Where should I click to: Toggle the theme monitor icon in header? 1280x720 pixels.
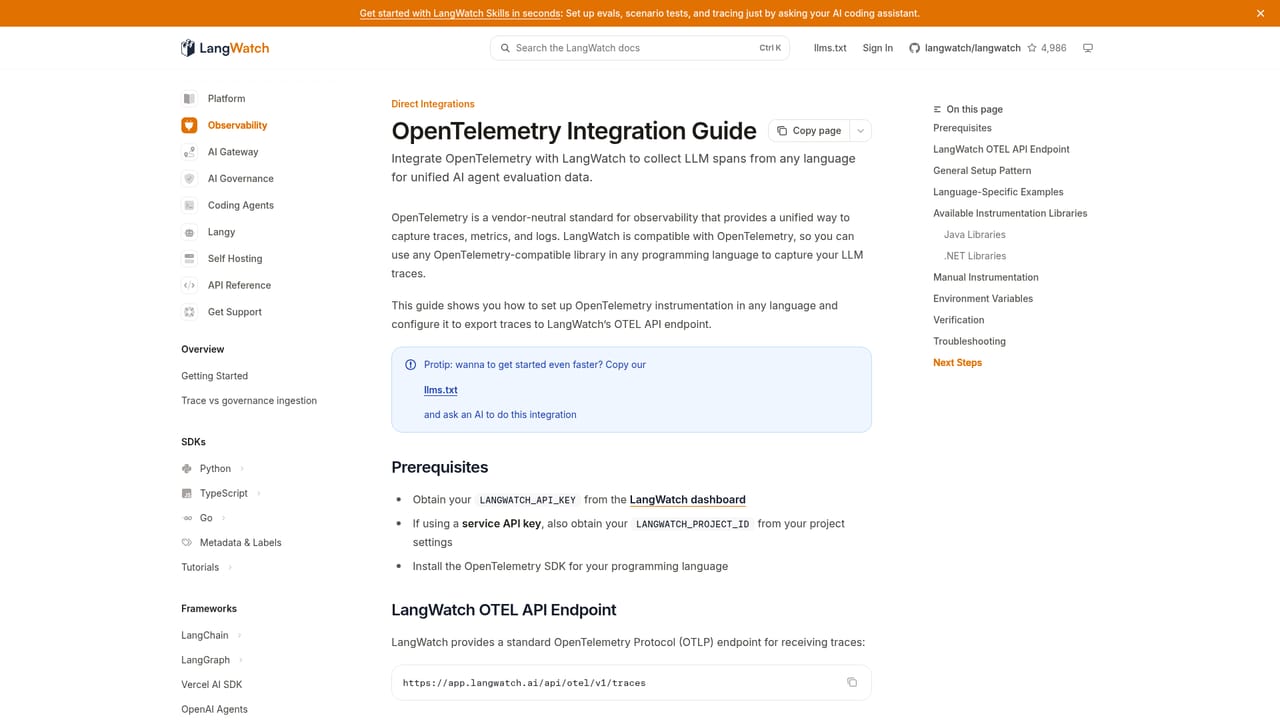coord(1088,48)
